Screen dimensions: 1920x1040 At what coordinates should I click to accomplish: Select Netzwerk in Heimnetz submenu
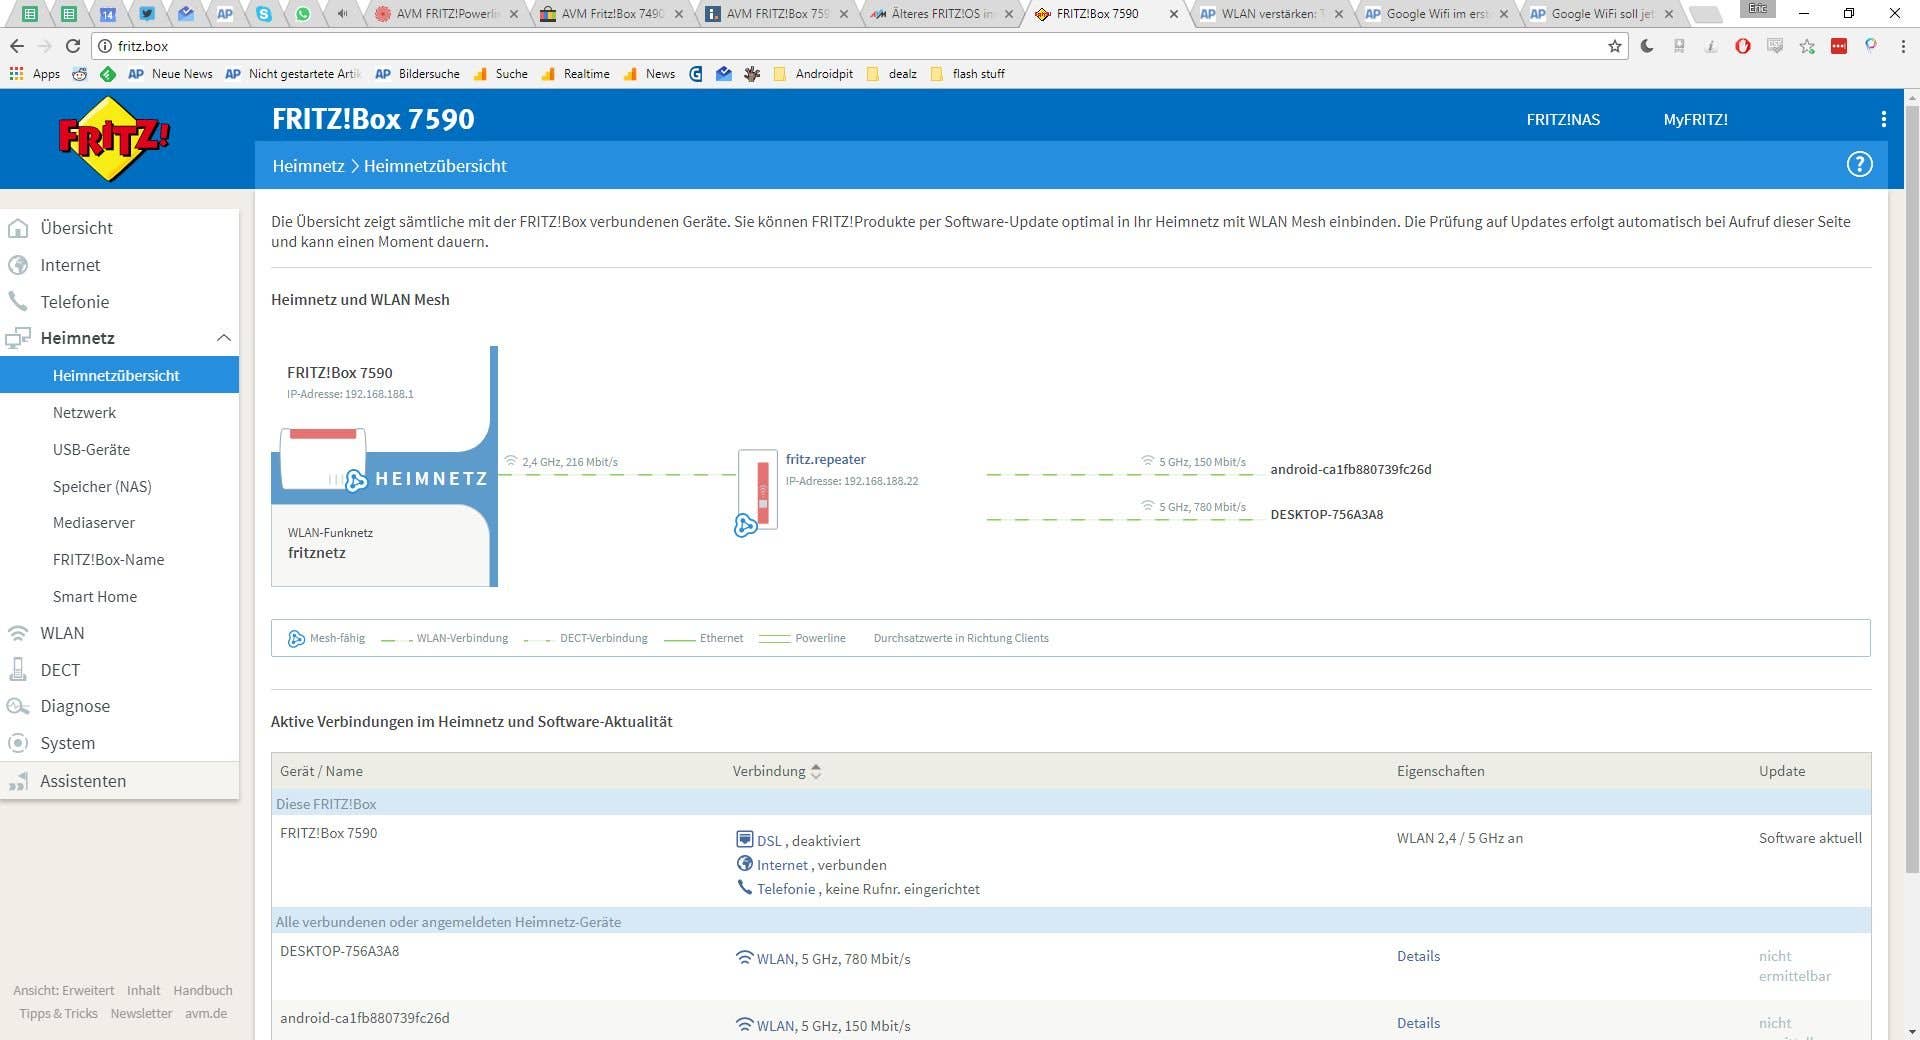(84, 413)
